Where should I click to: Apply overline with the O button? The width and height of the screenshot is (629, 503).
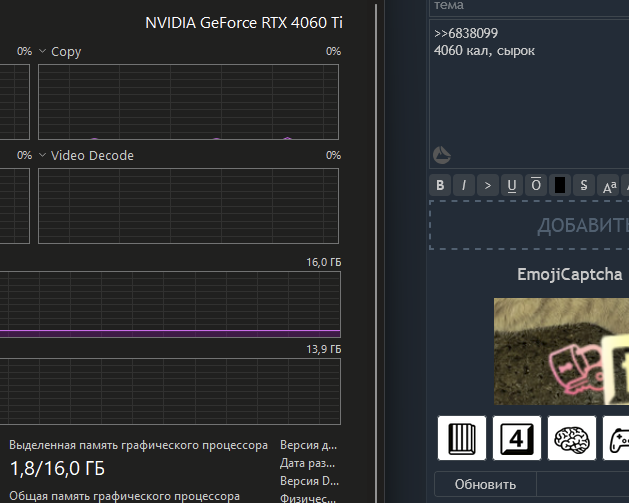tap(536, 185)
